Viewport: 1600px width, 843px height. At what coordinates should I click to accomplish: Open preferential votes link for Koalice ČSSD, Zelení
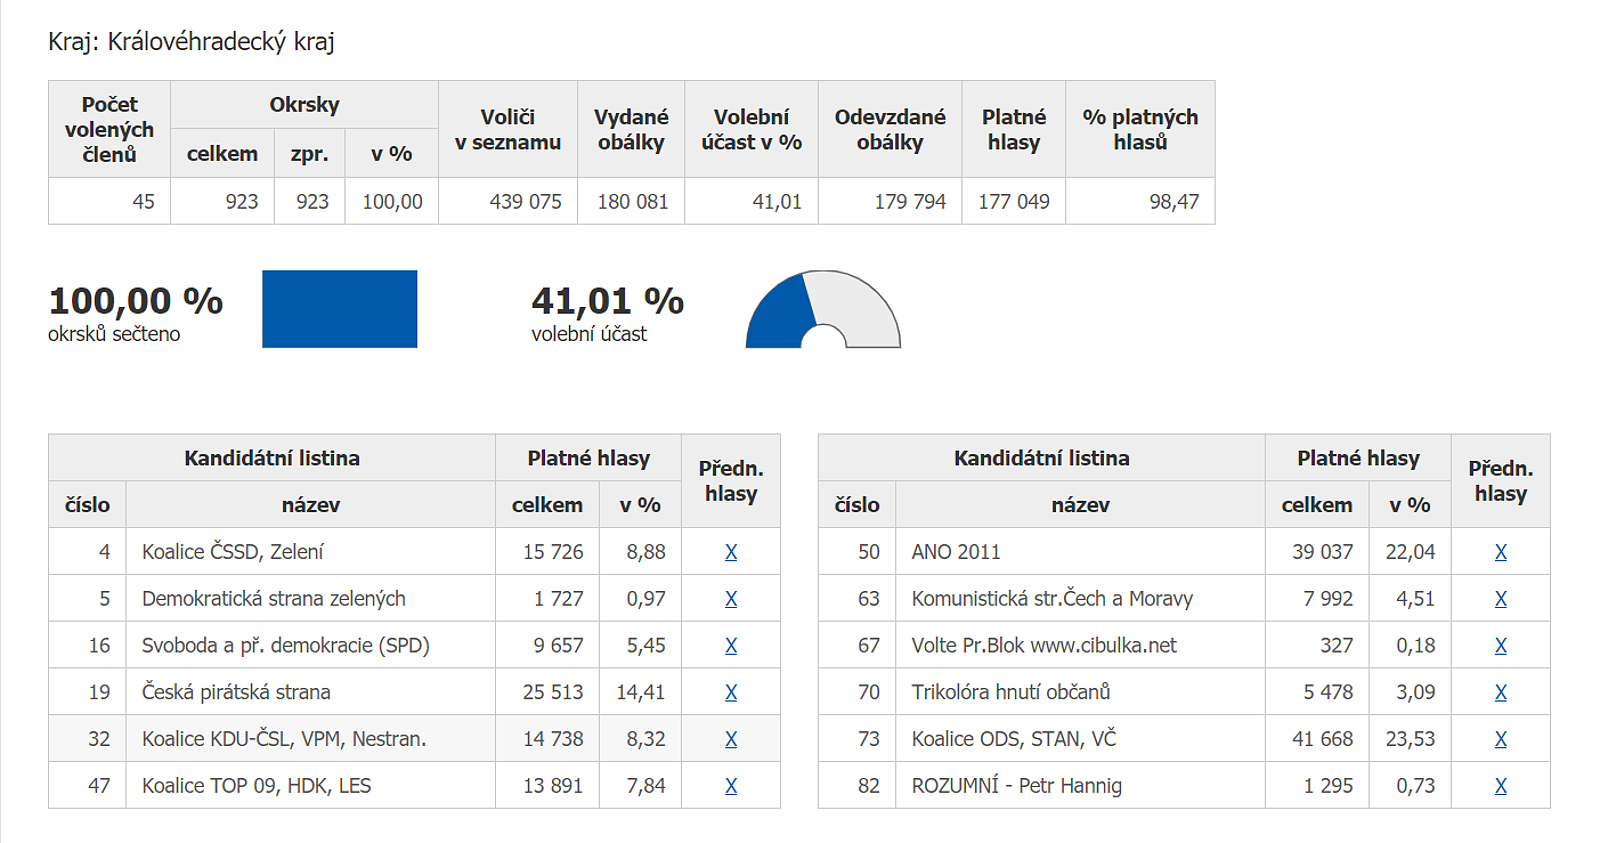[x=731, y=552]
